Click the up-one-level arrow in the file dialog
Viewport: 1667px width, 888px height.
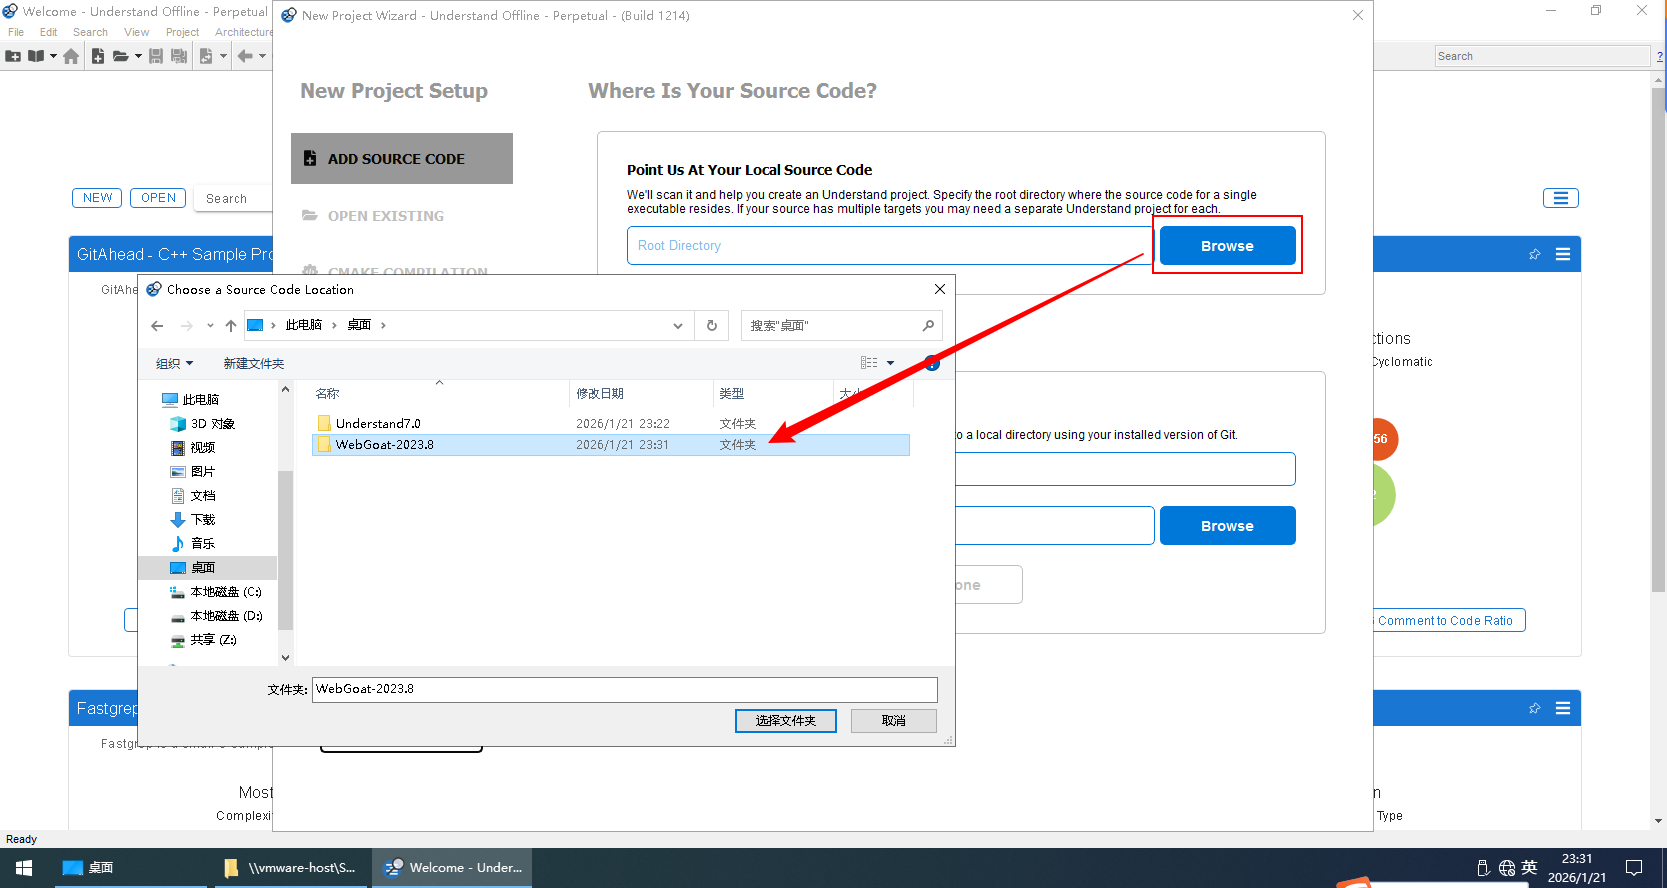tap(231, 326)
